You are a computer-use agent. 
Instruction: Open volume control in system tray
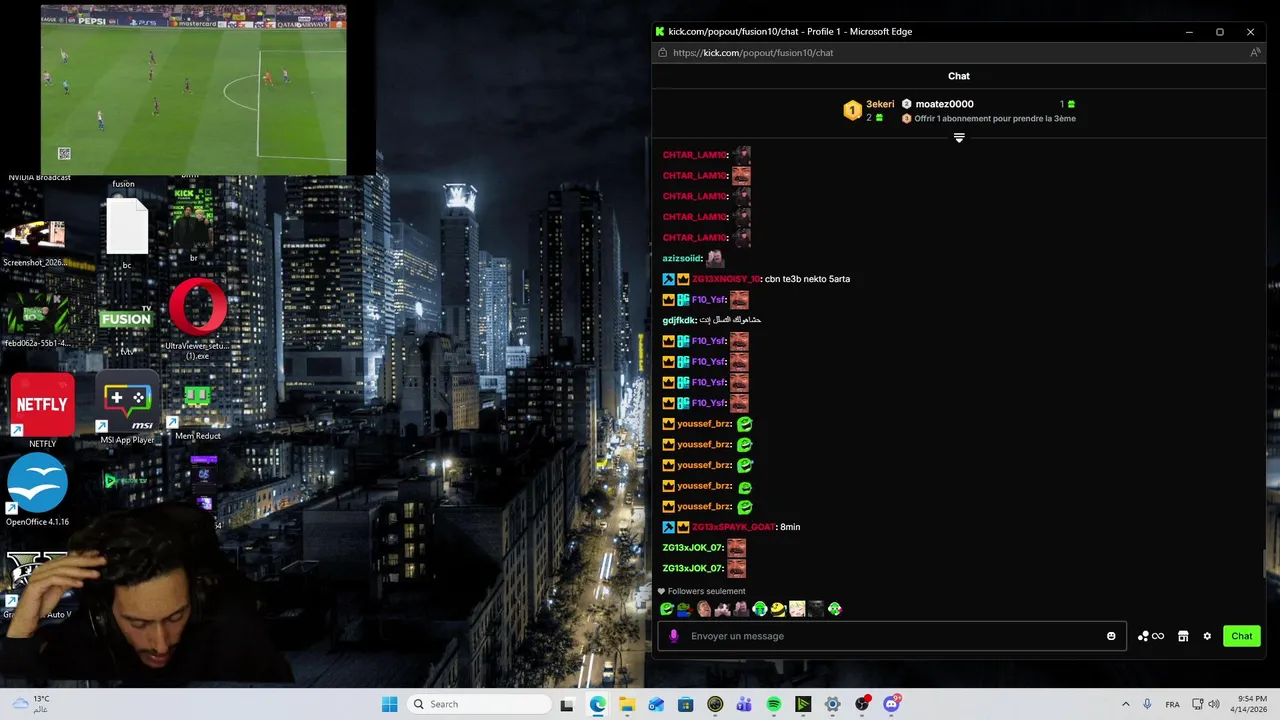tap(1214, 704)
